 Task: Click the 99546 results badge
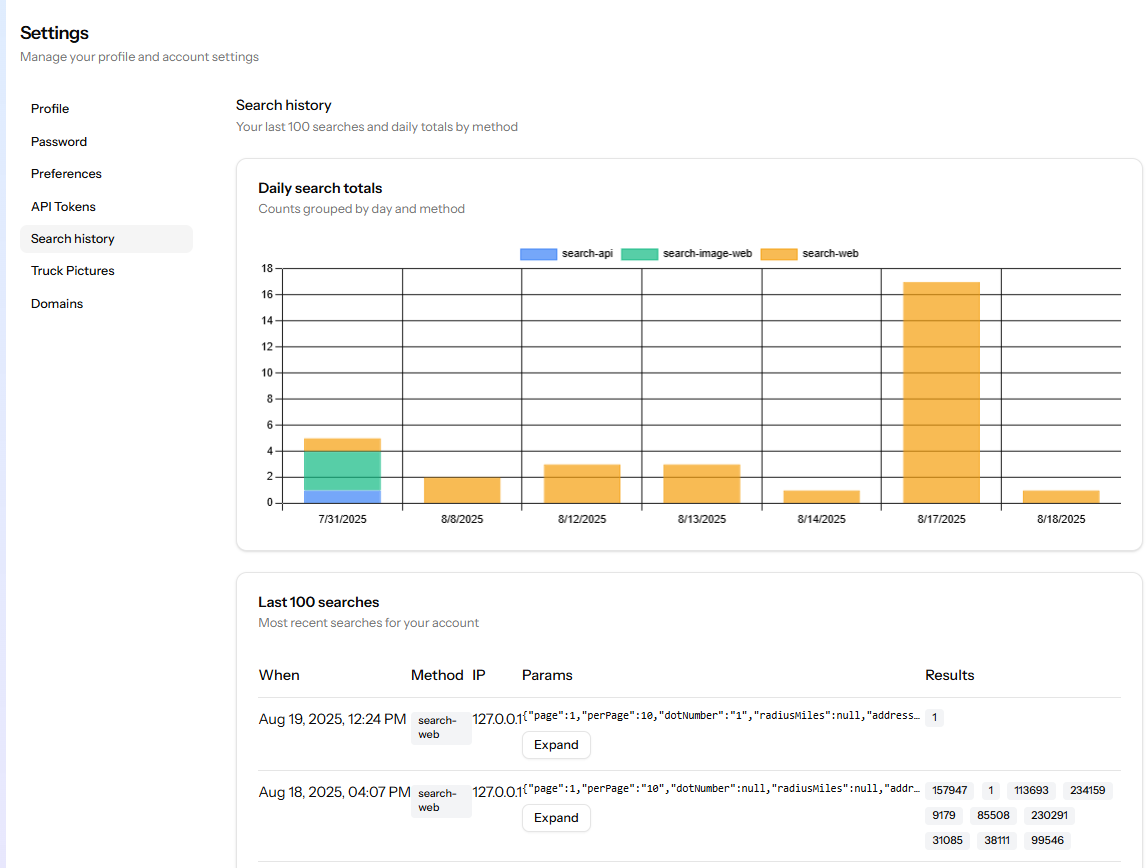(x=1046, y=840)
